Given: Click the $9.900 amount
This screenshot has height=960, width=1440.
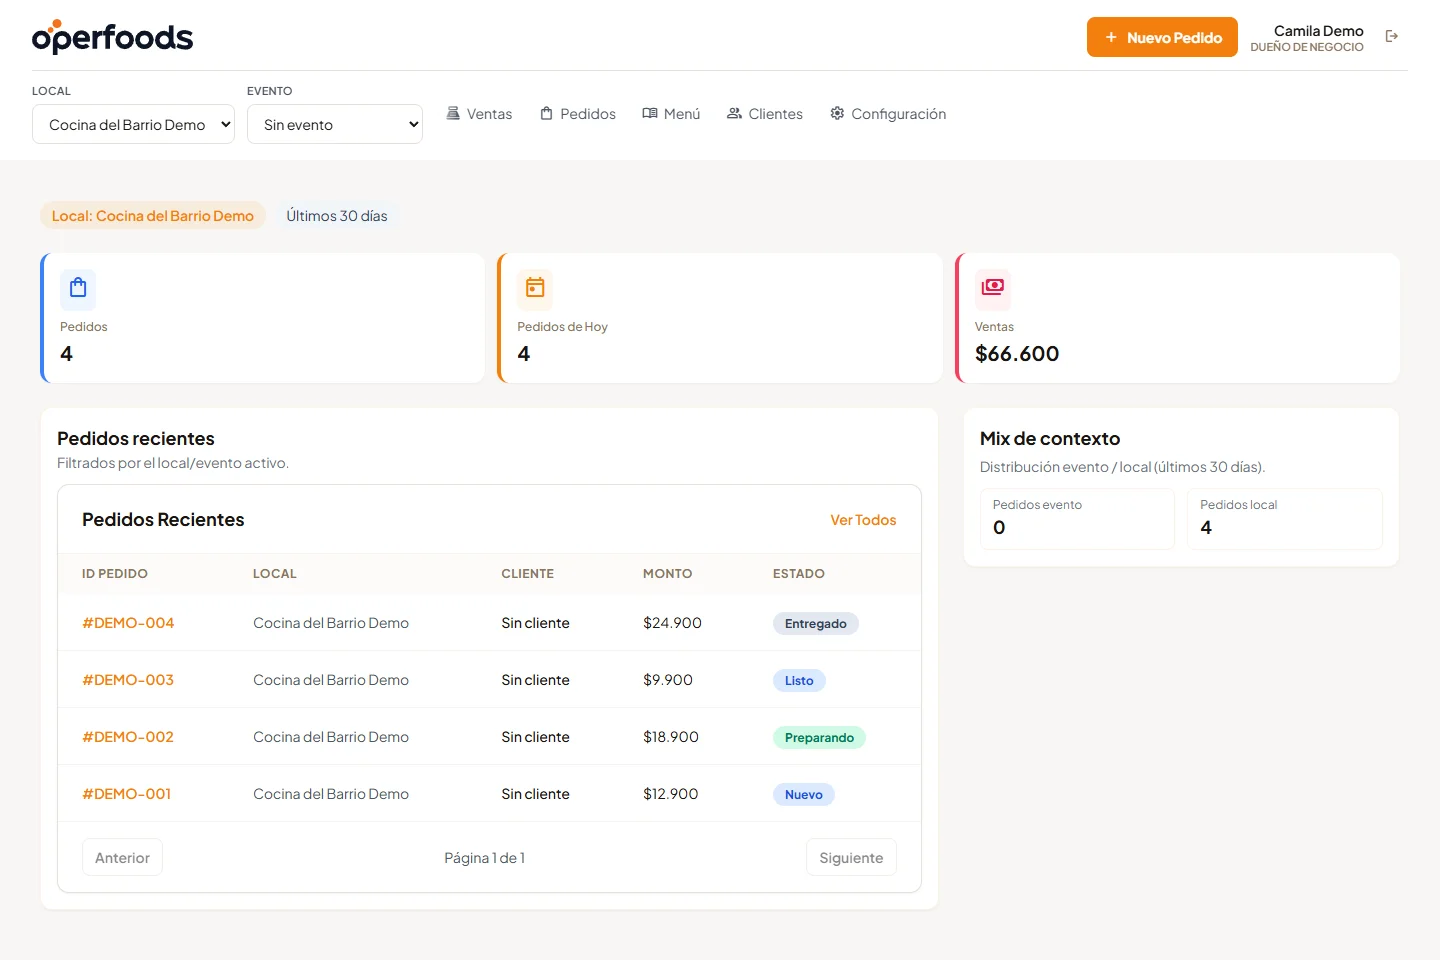Looking at the screenshot, I should click(x=668, y=680).
